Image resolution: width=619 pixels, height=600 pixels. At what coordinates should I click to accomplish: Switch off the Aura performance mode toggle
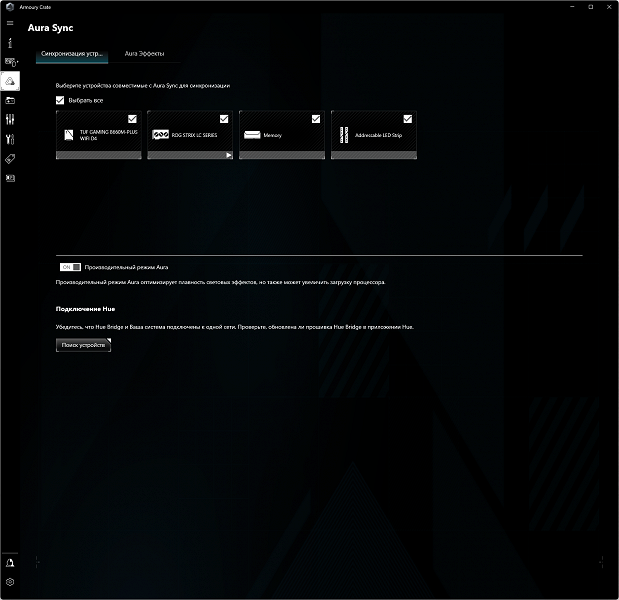click(70, 267)
